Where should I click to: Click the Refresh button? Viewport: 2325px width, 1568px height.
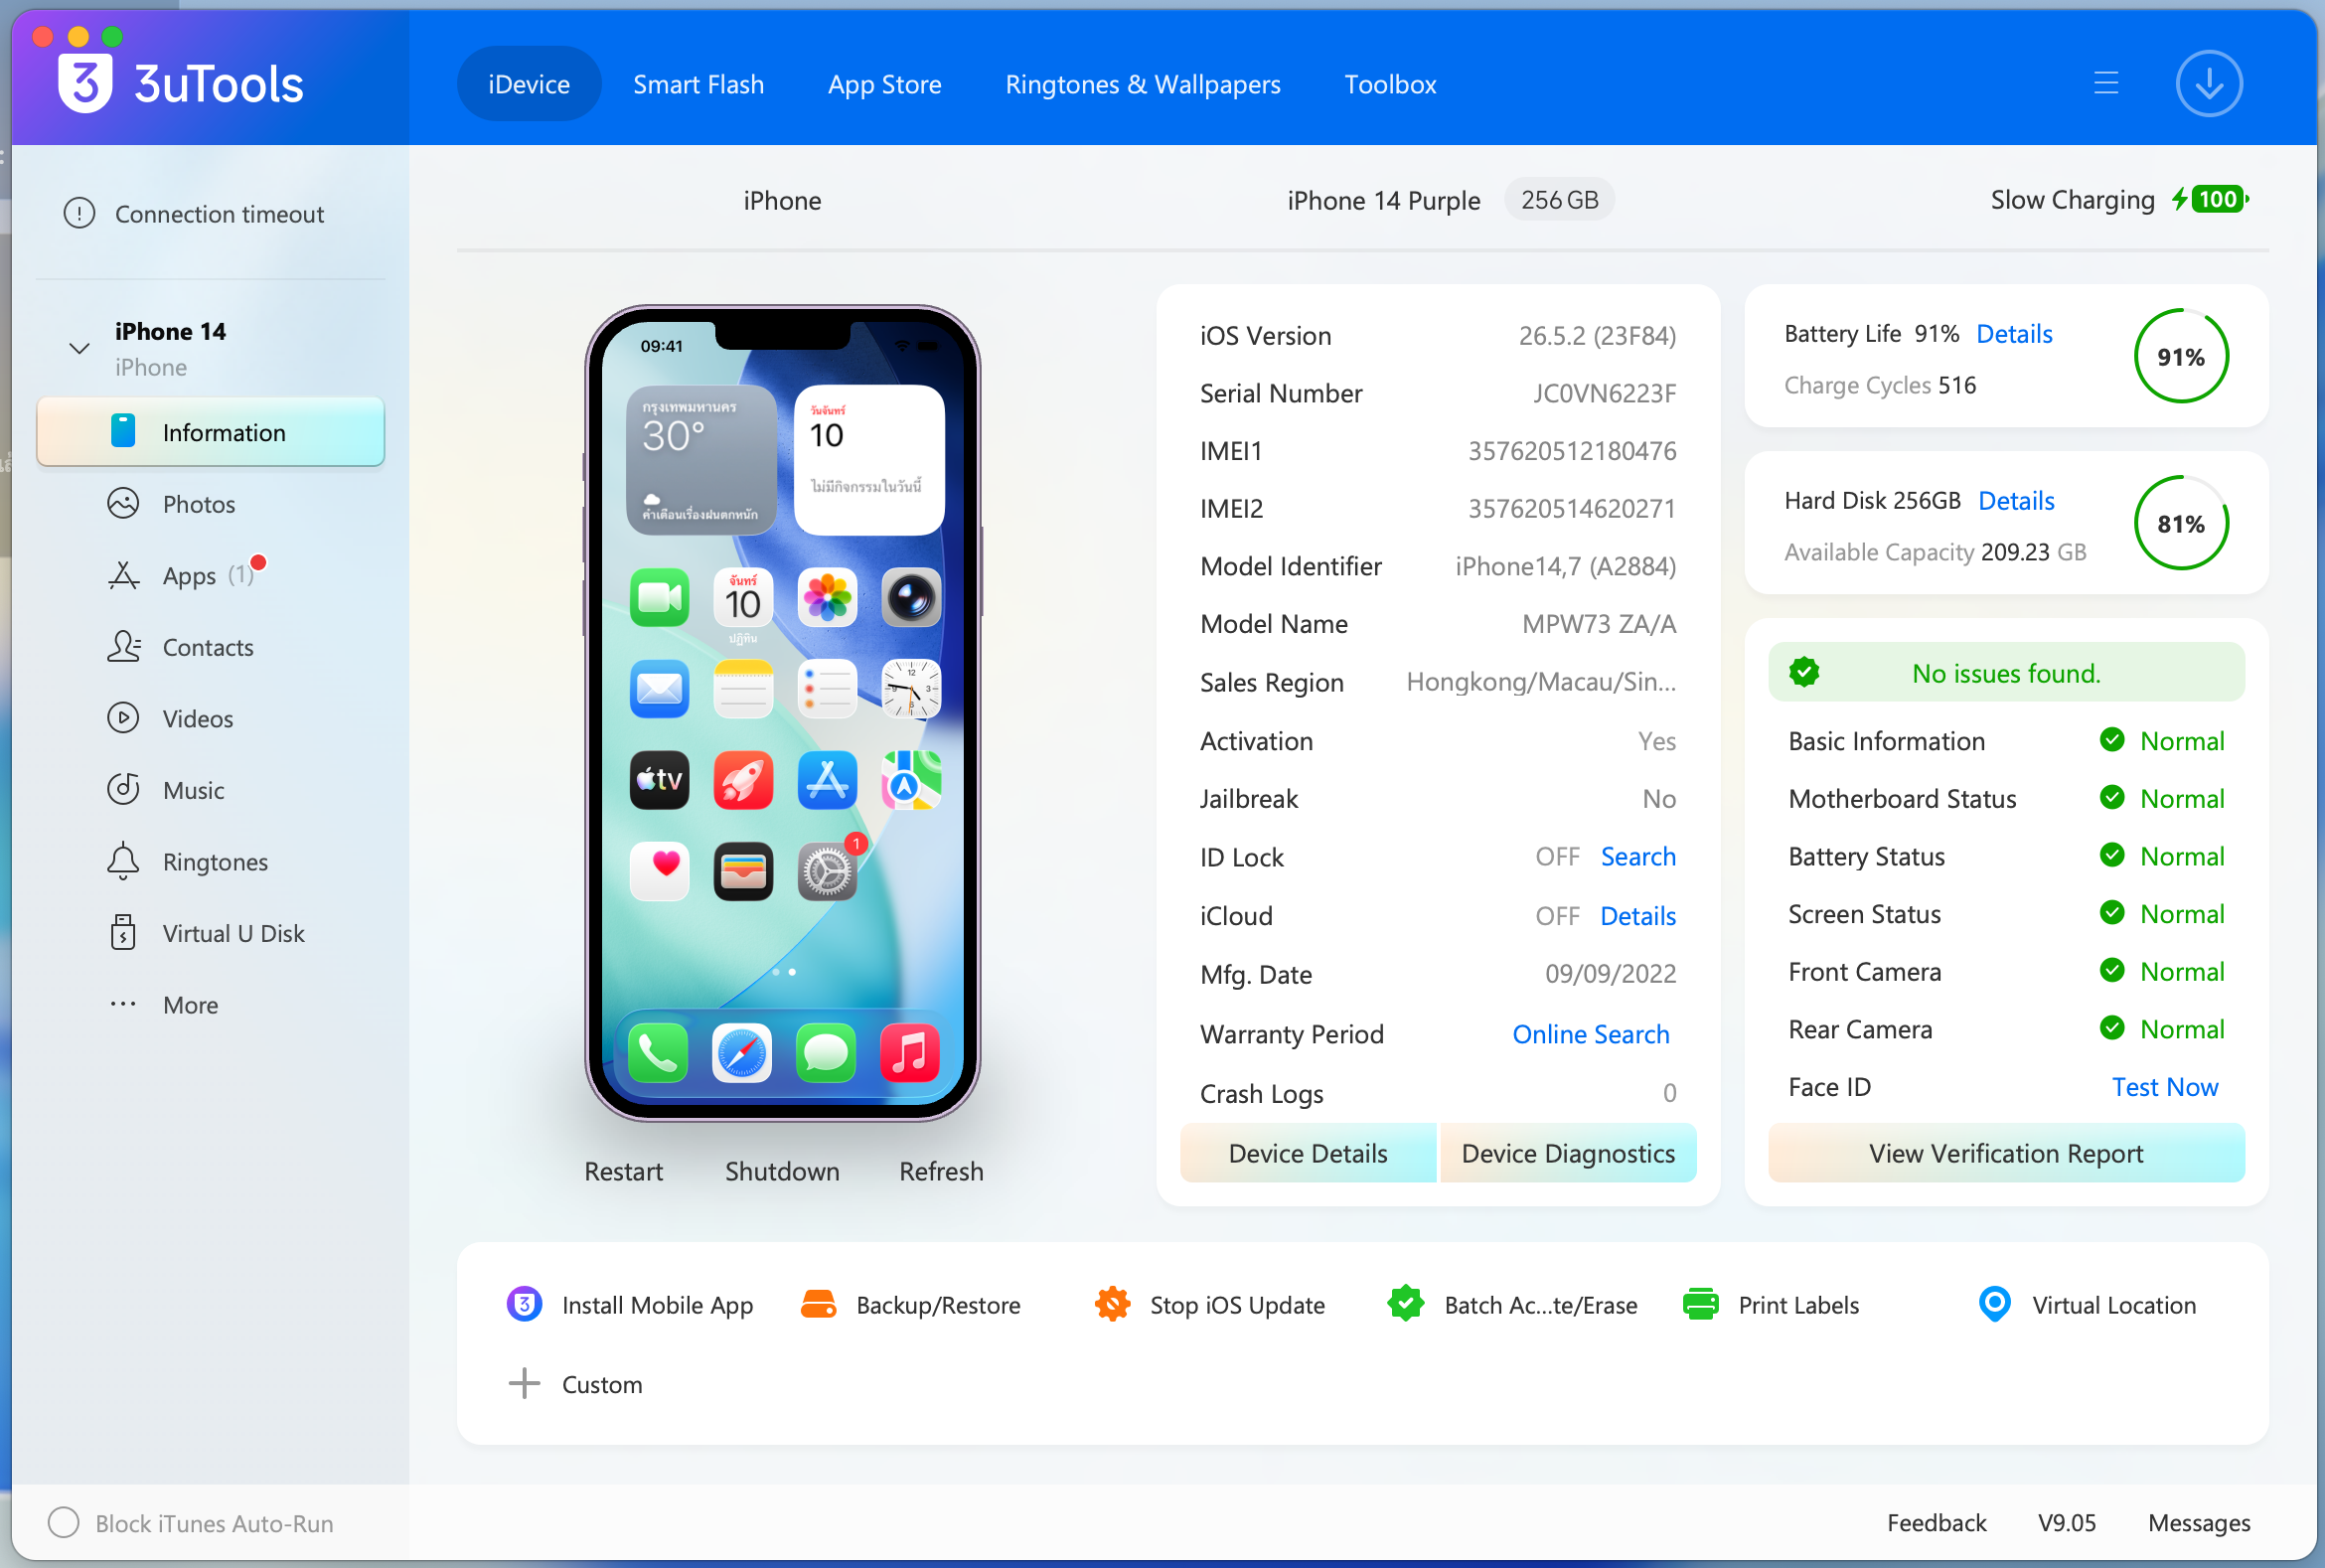coord(941,1171)
